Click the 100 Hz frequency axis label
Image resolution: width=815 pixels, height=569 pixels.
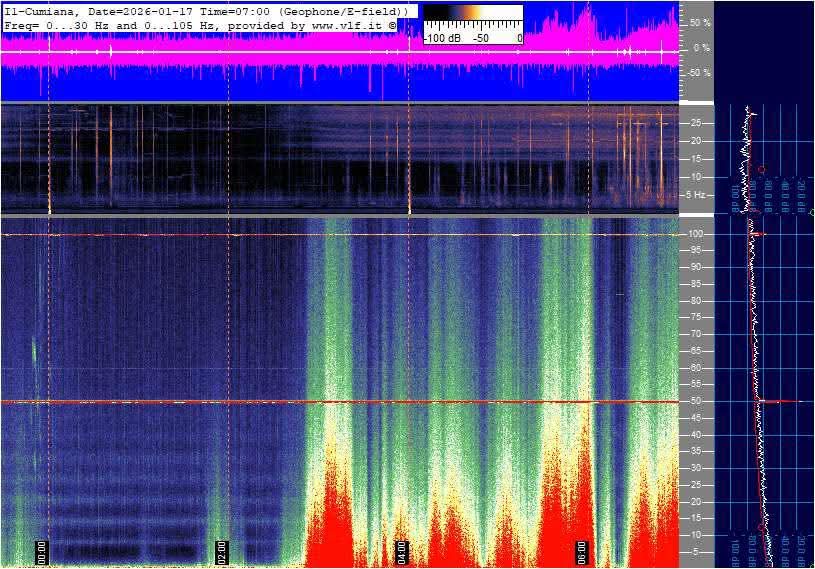pos(697,234)
